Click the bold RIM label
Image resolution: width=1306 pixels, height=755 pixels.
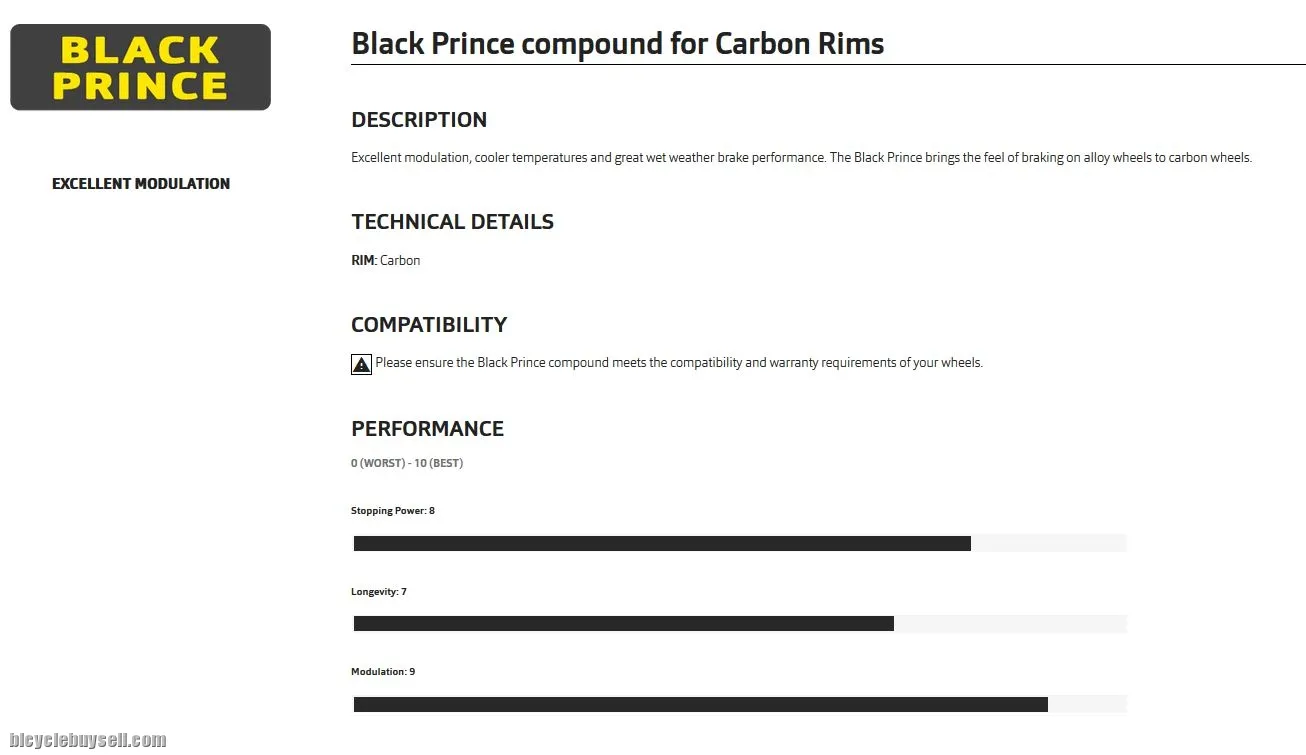[363, 261]
